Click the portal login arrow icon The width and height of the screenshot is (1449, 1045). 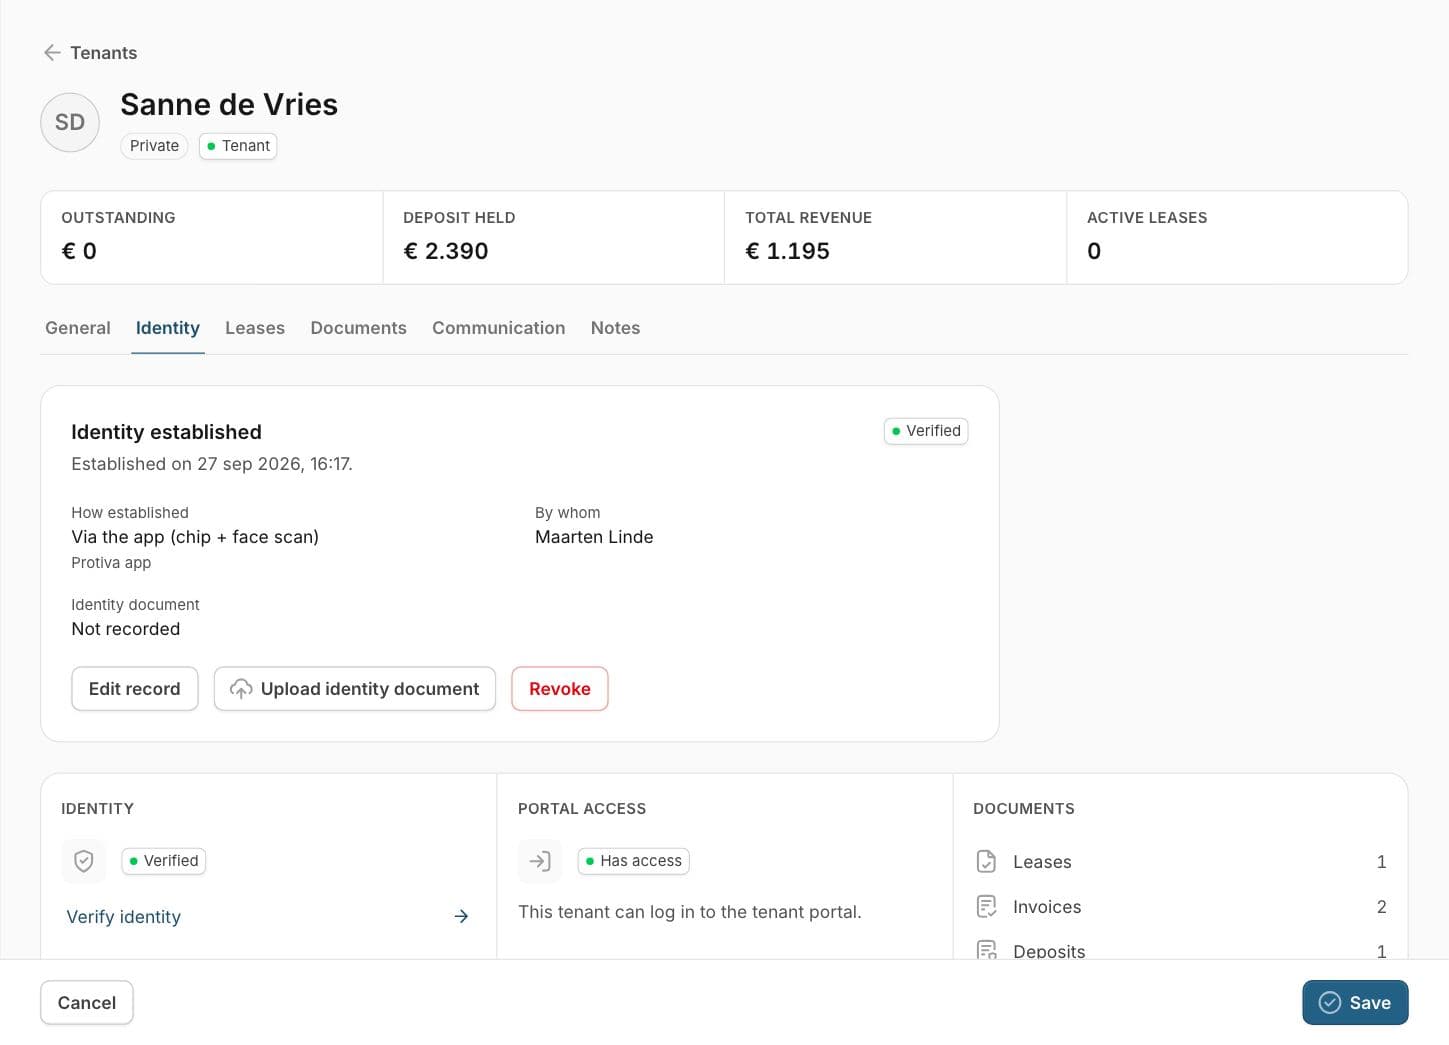pyautogui.click(x=540, y=861)
